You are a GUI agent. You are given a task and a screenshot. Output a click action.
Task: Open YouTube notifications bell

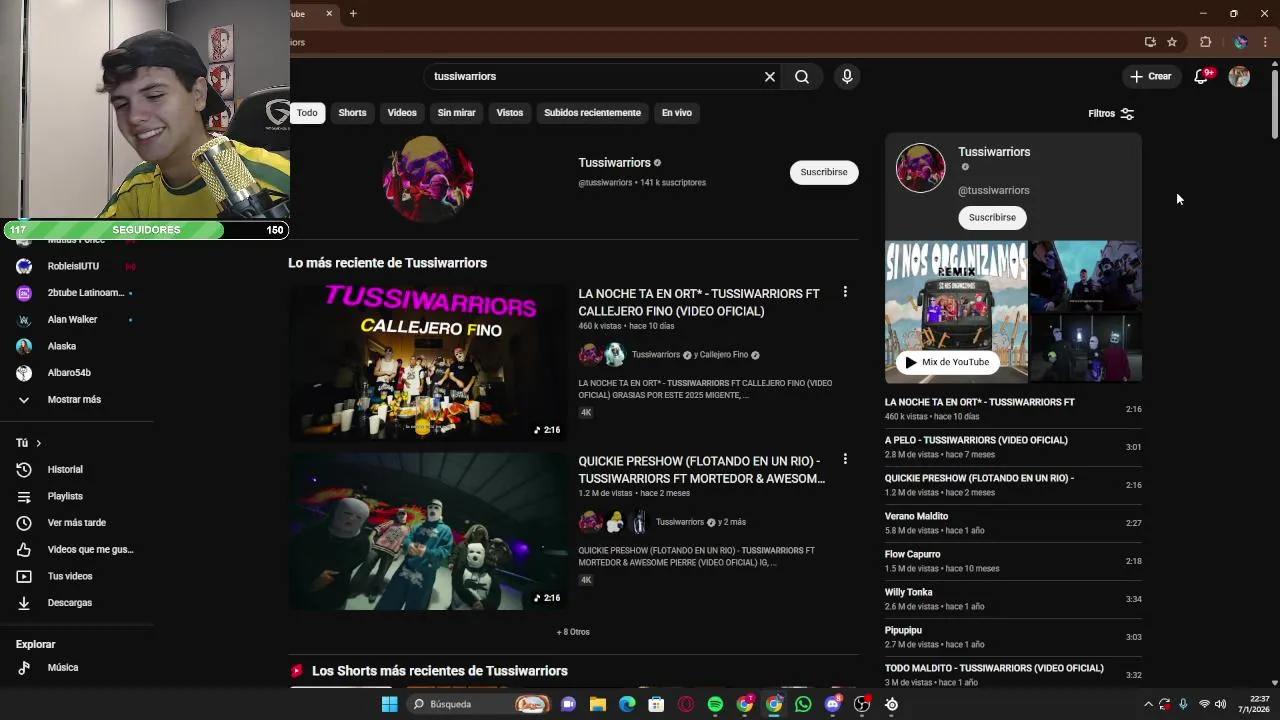1202,76
